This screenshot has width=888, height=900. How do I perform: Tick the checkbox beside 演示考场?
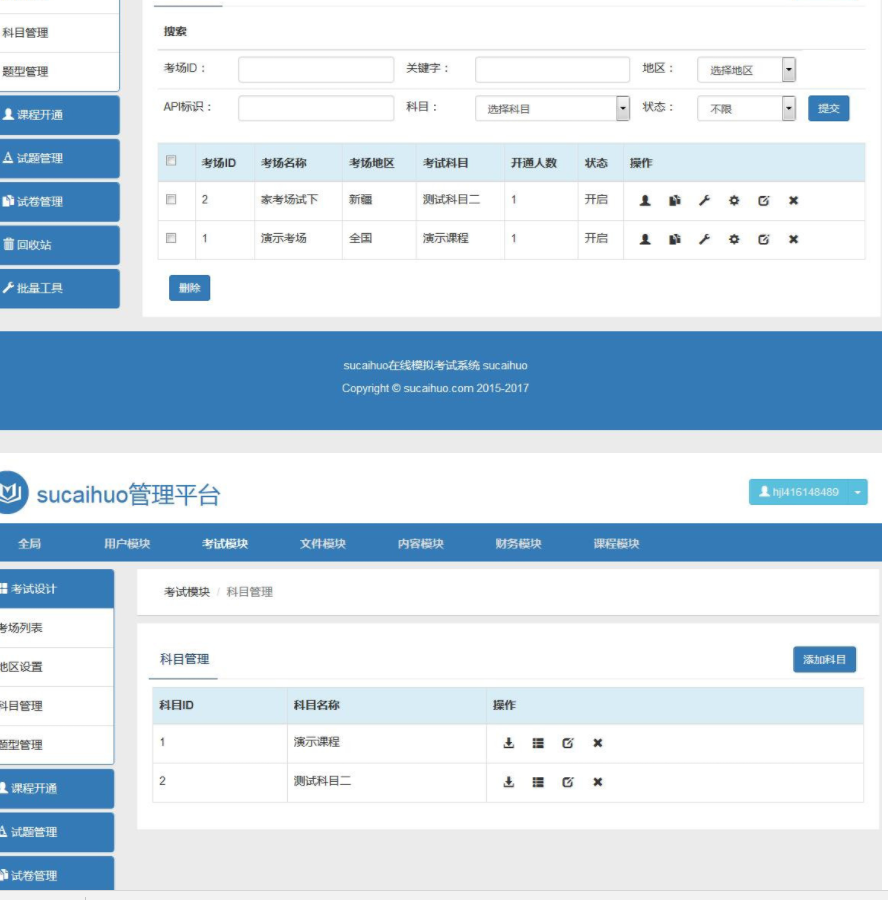[x=171, y=238]
